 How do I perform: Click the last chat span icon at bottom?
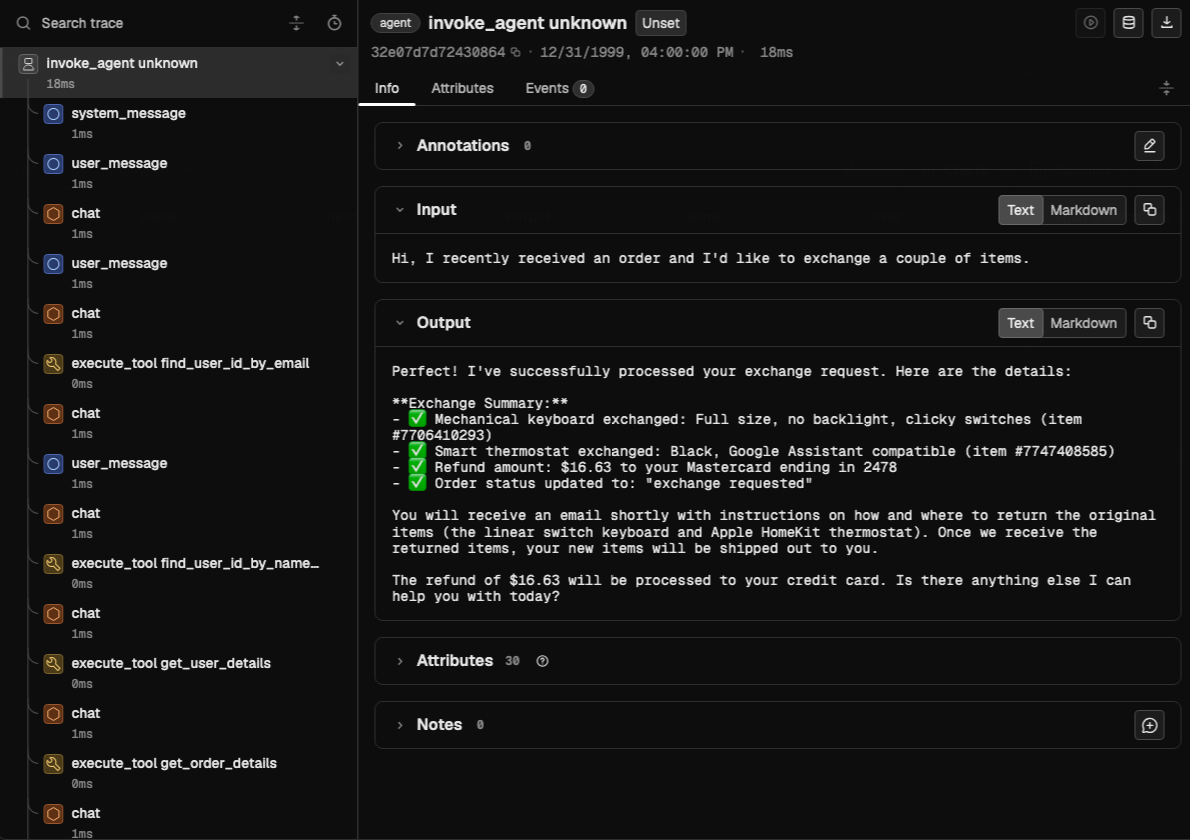53,815
